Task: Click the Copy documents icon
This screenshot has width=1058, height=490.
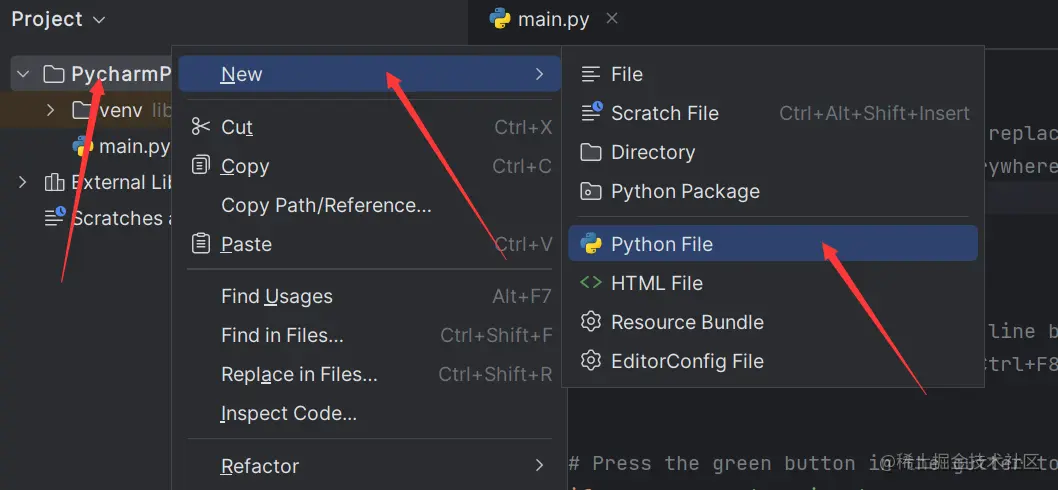Action: (201, 165)
